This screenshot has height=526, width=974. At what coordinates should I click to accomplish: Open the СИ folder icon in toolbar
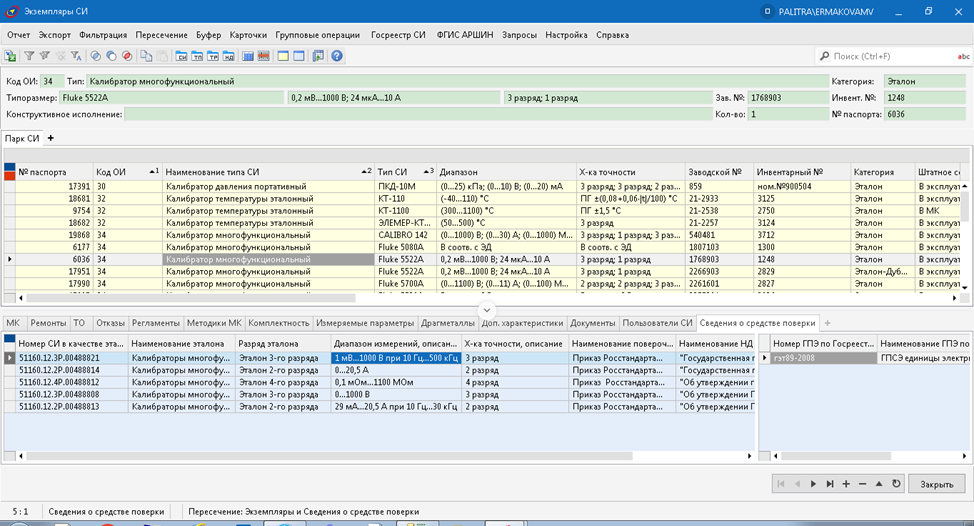coord(181,56)
